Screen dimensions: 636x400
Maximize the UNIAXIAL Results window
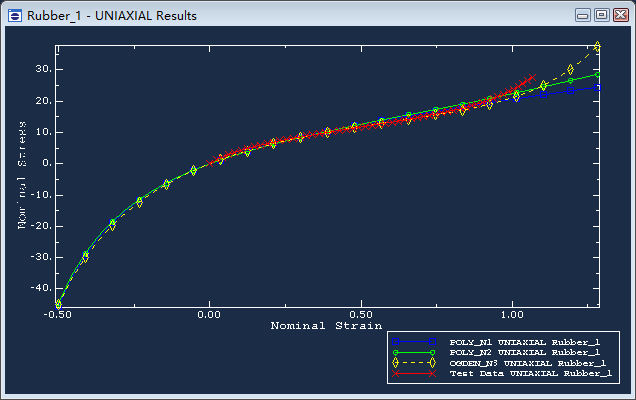(602, 15)
